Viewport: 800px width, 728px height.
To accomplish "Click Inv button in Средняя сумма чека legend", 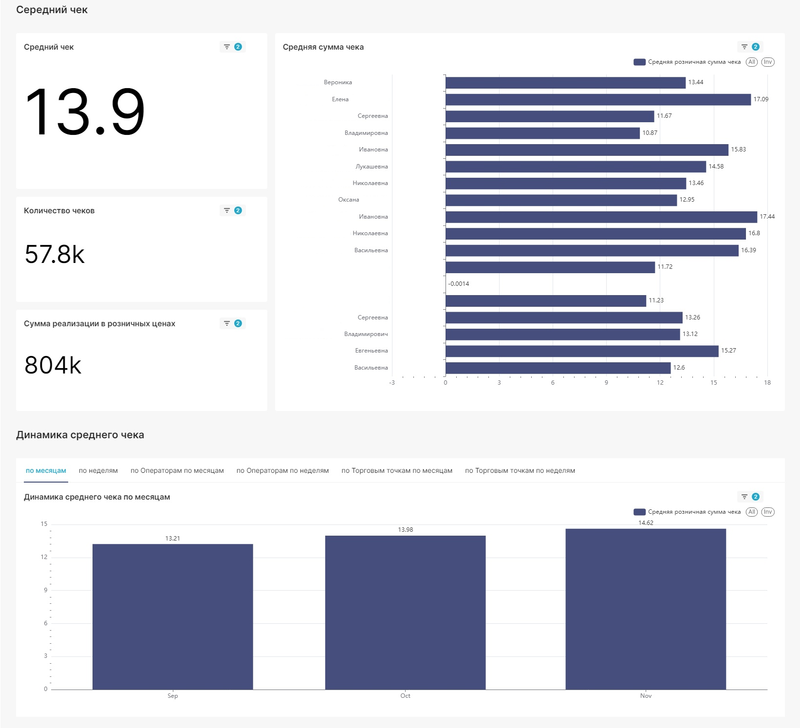I will (768, 62).
